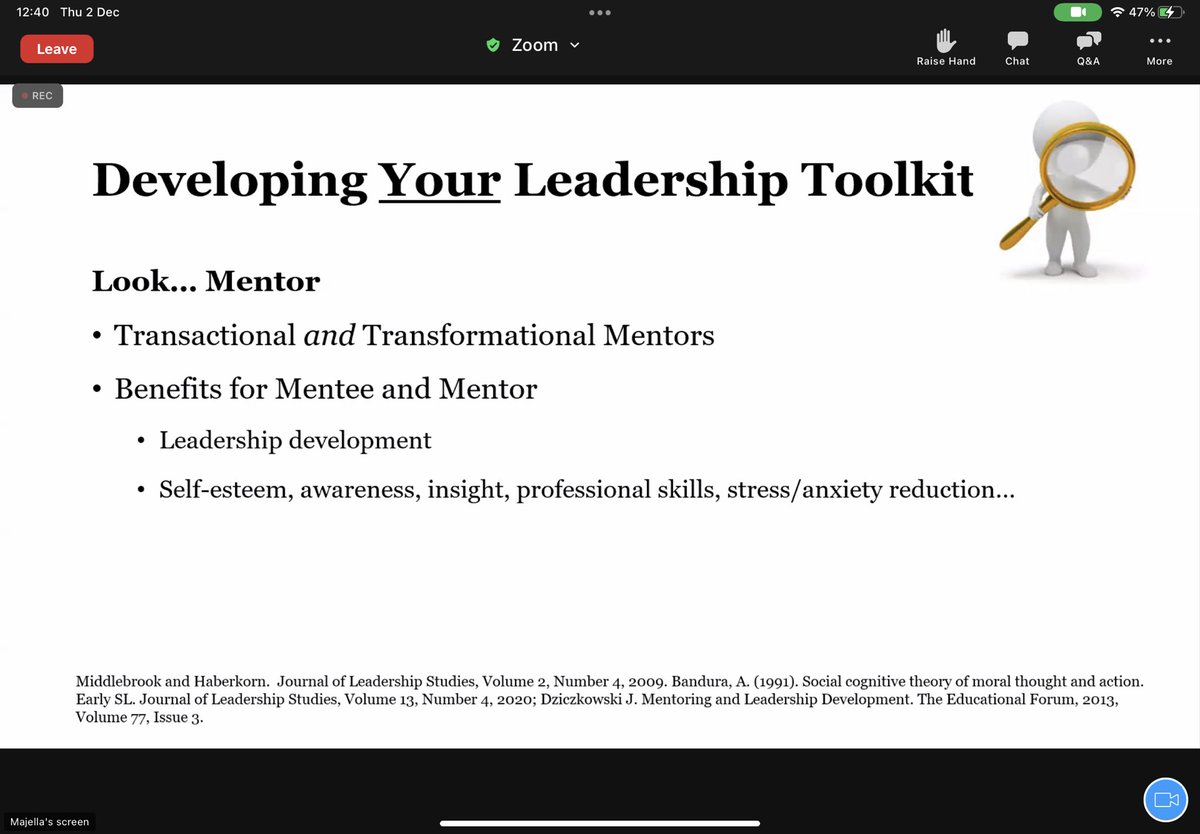This screenshot has width=1200, height=834.
Task: Tap the green encryption shield icon
Action: coord(492,45)
